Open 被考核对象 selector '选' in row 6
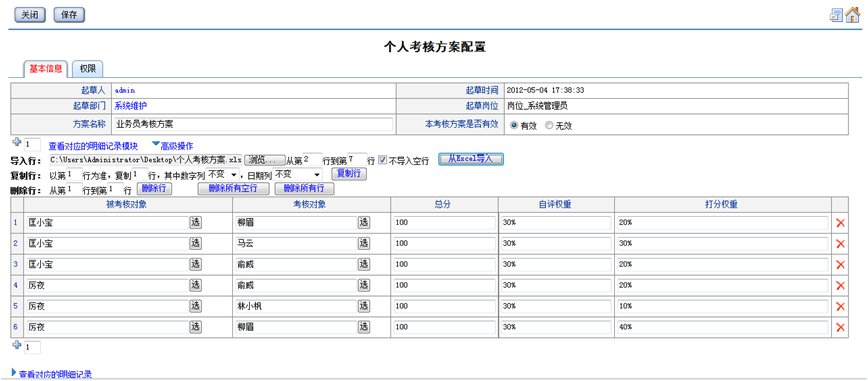Screen dimensions: 868x381 pyautogui.click(x=195, y=327)
